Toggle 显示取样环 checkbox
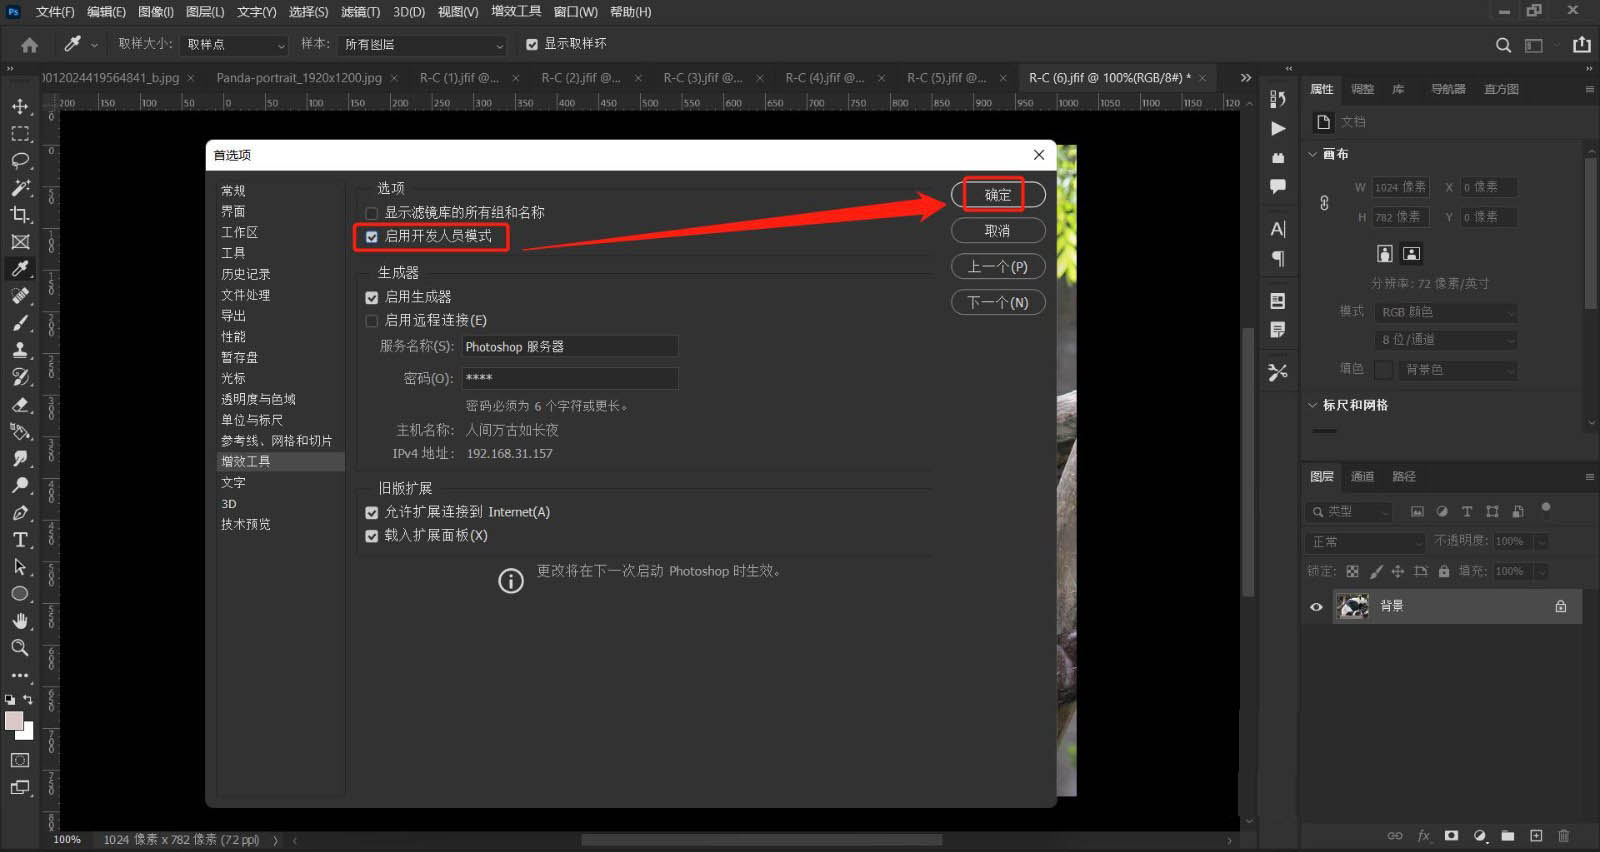This screenshot has width=1600, height=852. 532,44
